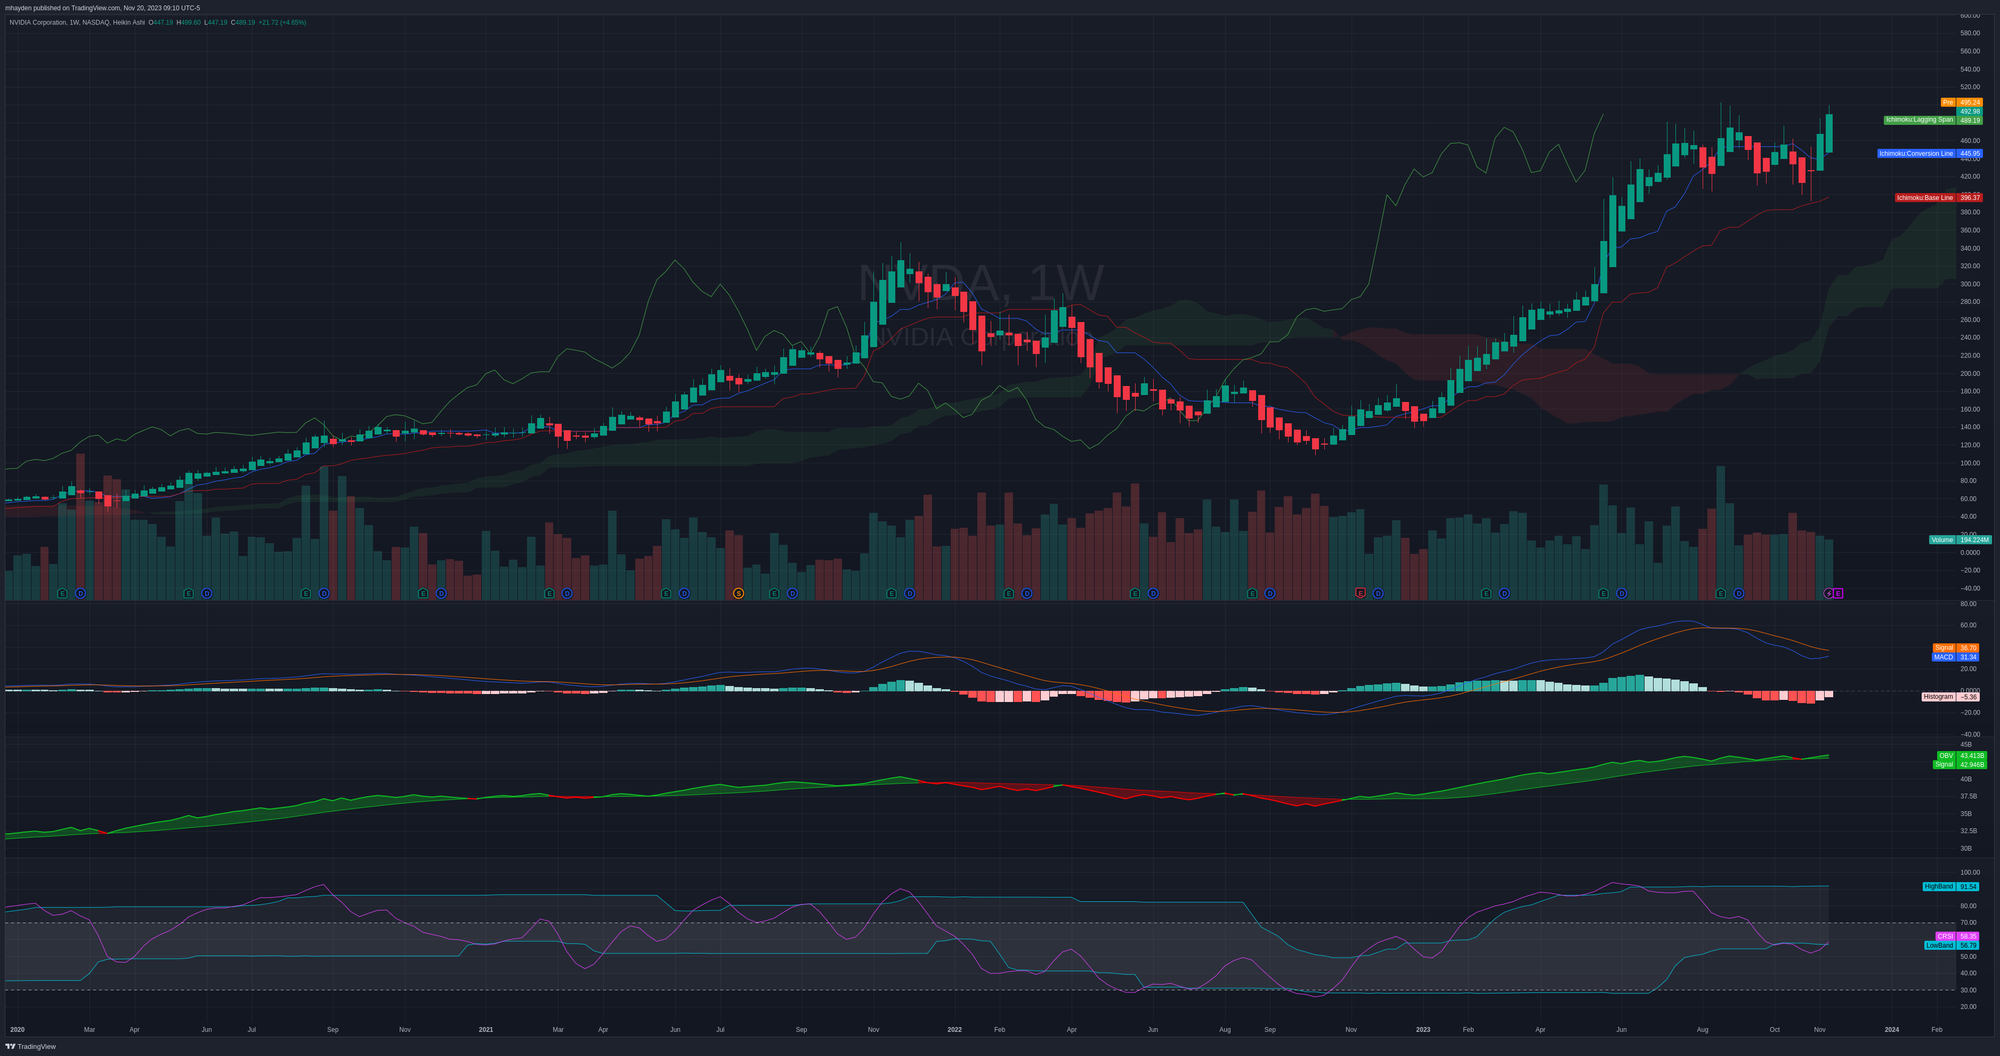Open the February 2022 earnings E marker

point(1008,593)
